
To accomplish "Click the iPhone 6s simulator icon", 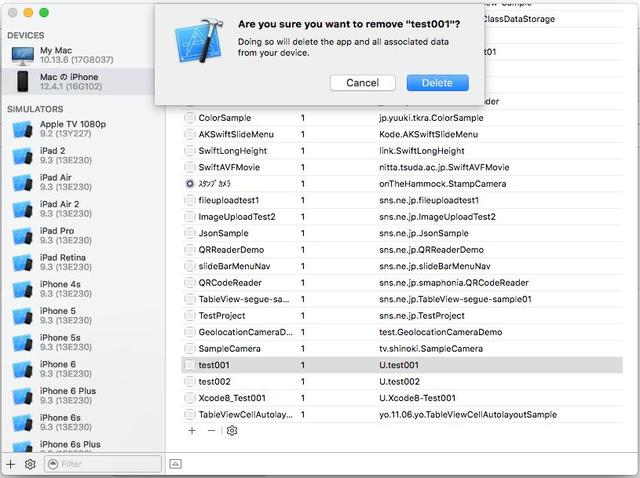I will point(22,422).
